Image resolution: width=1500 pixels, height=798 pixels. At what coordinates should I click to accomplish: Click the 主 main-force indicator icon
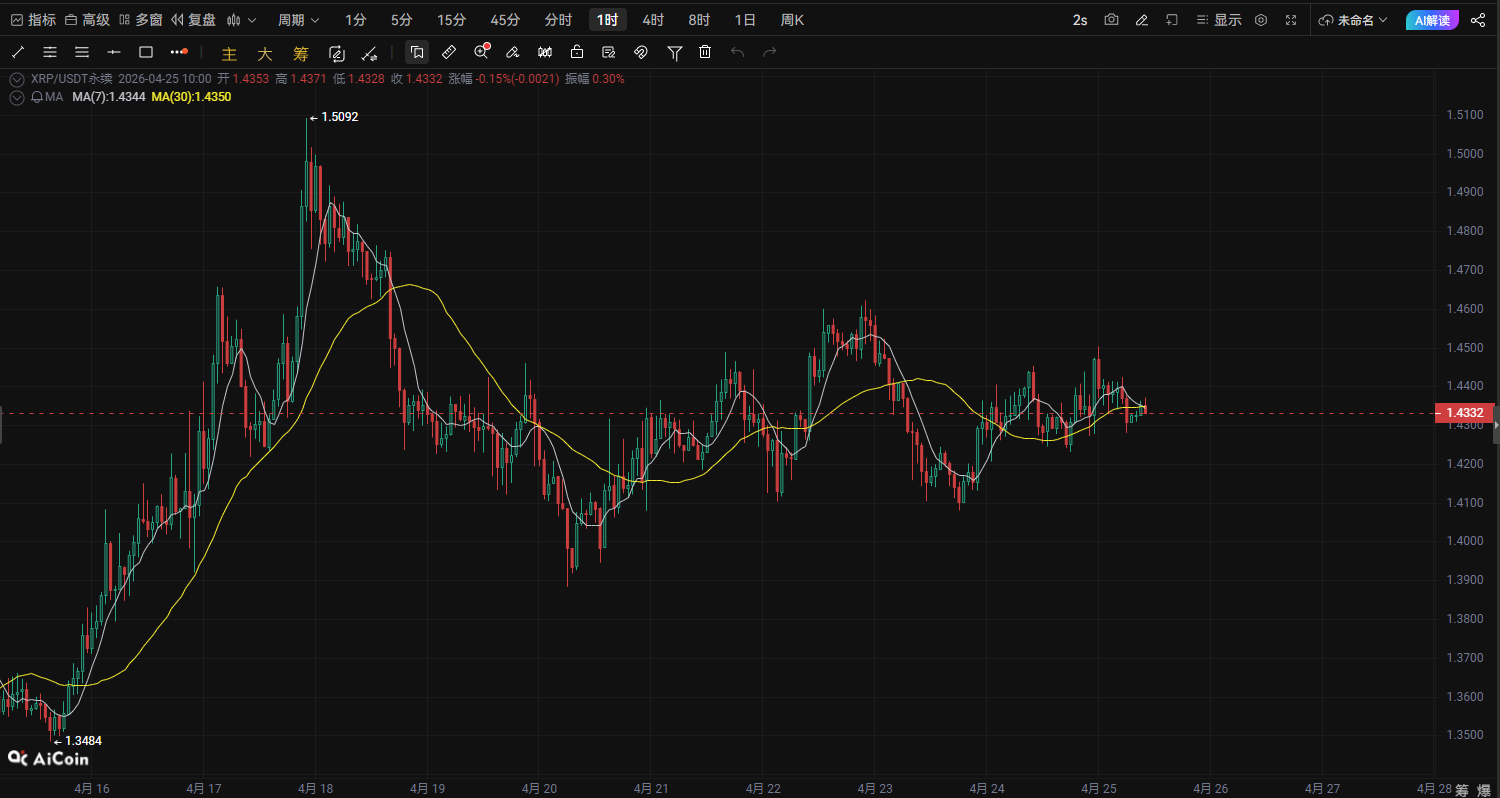230,53
